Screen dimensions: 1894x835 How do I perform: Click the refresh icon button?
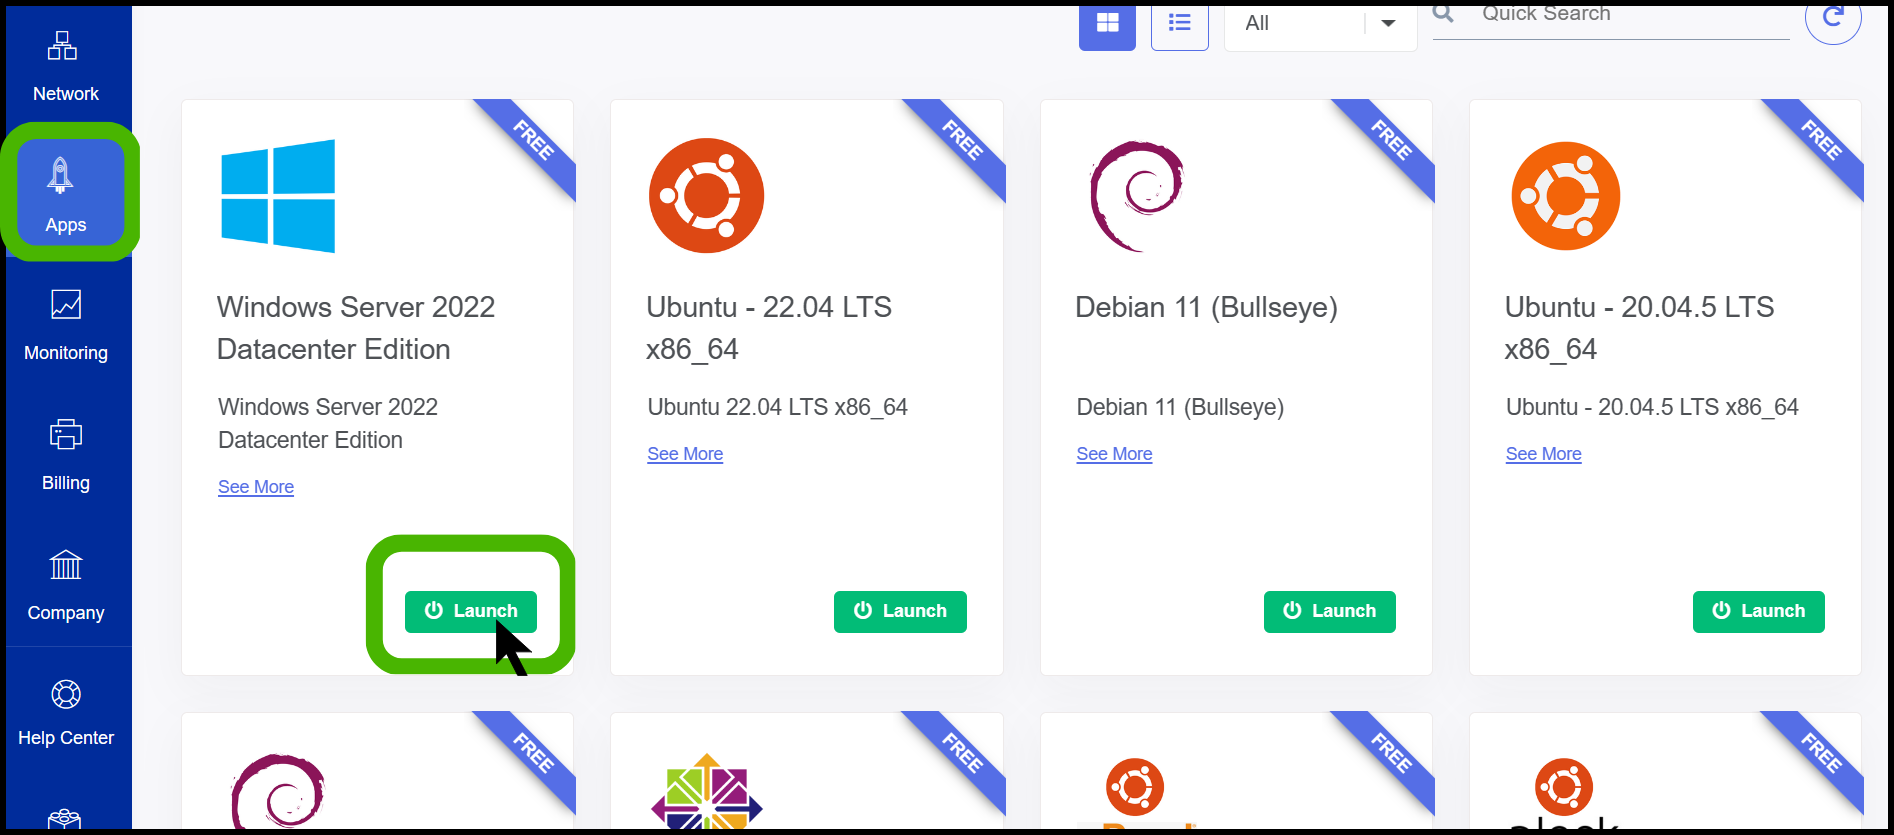click(1833, 18)
